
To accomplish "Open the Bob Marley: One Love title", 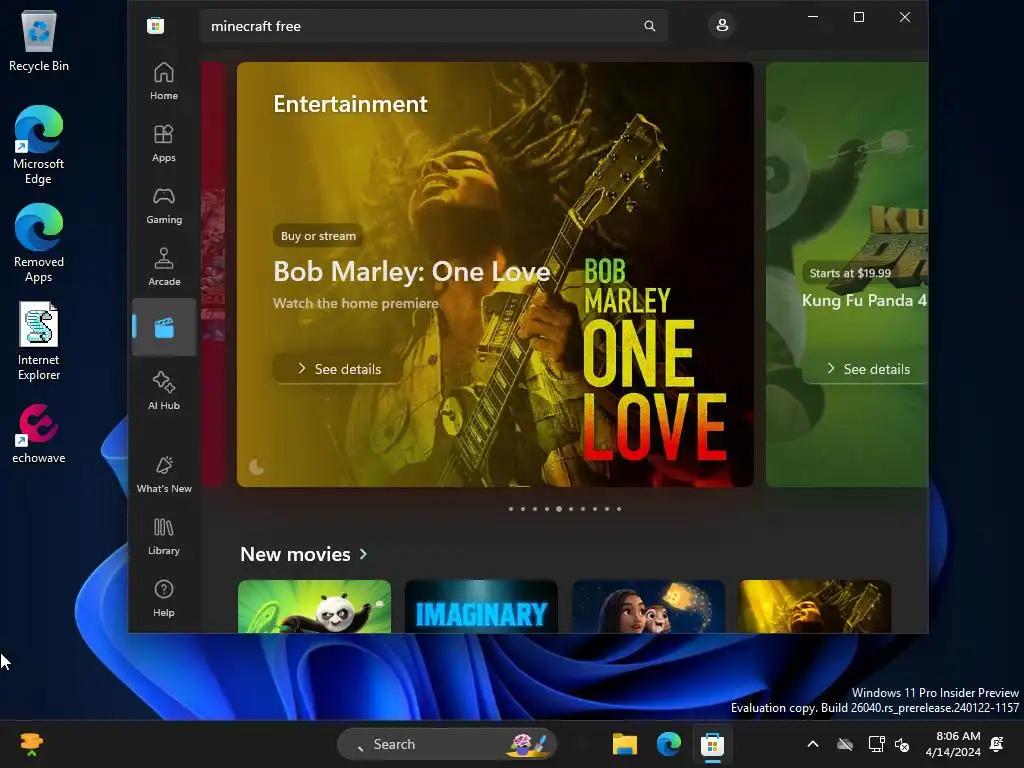I will [411, 271].
